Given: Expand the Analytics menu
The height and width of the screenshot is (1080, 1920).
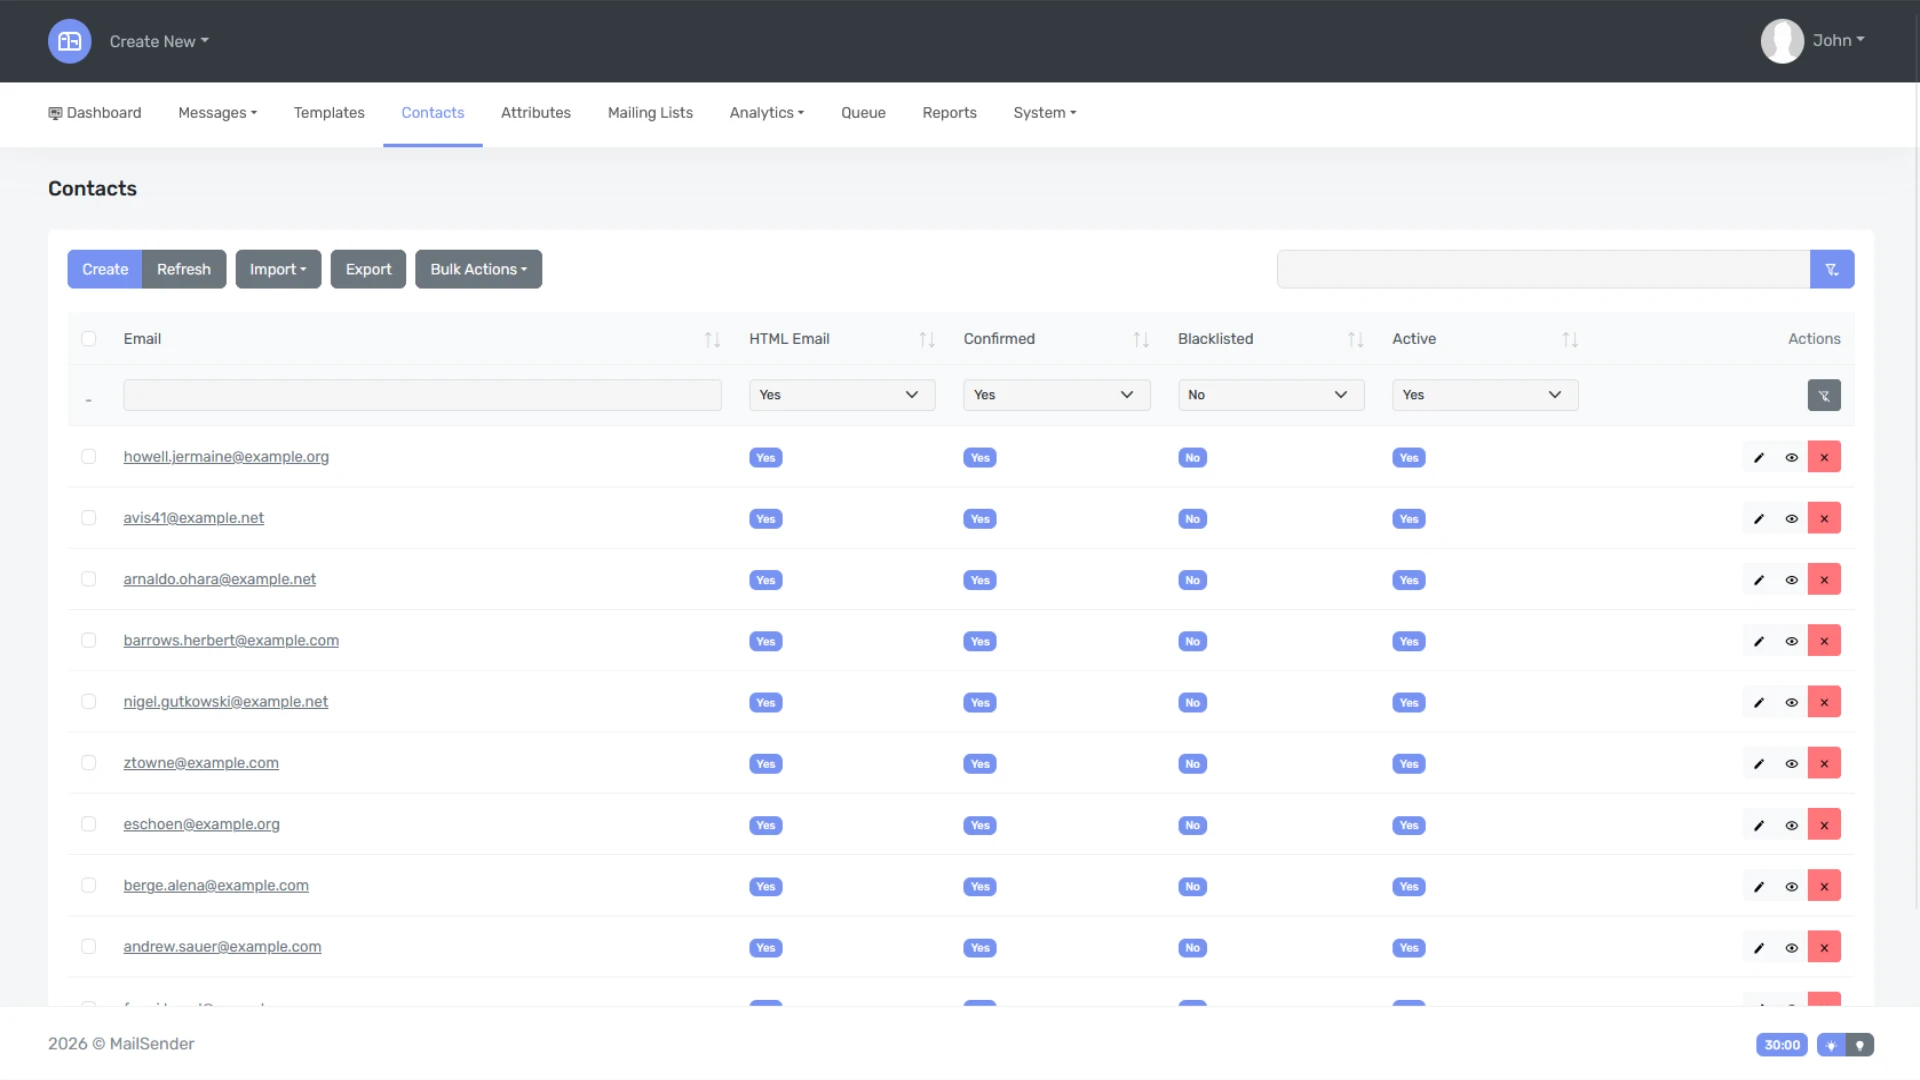Looking at the screenshot, I should pyautogui.click(x=767, y=113).
